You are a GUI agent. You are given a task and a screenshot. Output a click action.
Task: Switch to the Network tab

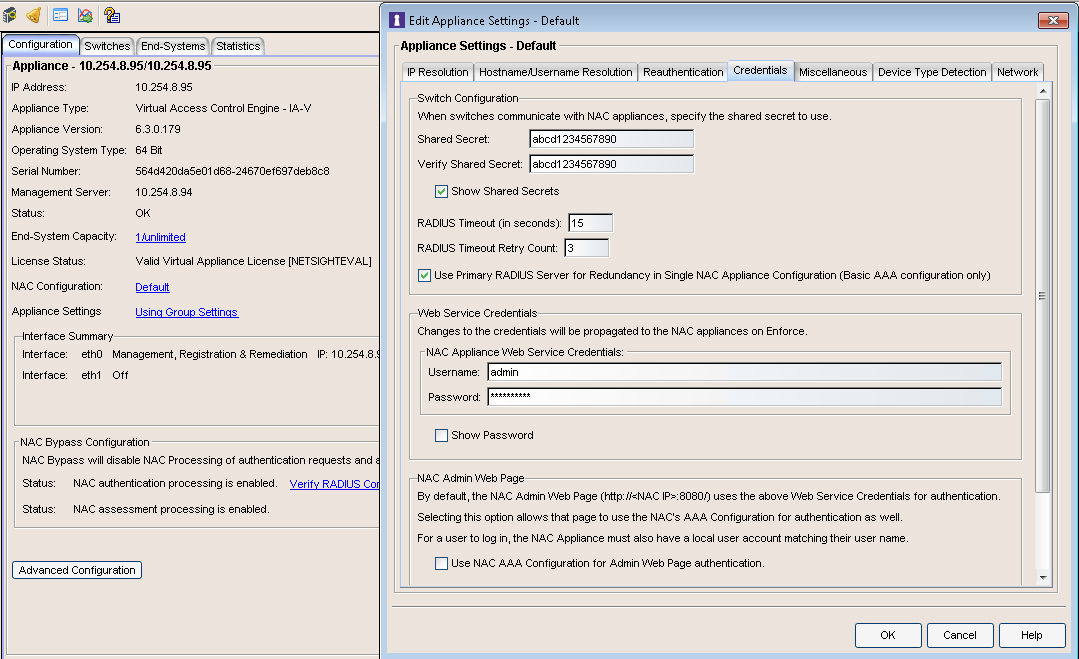pos(1017,72)
